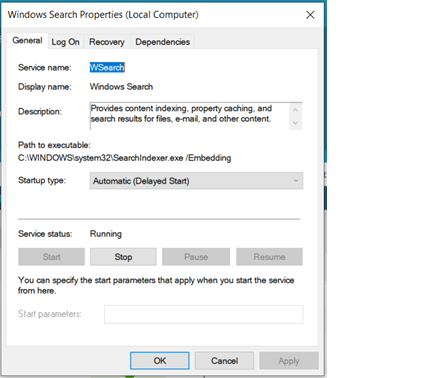The width and height of the screenshot is (440, 378).
Task: Click the Startup type label
Action: (42, 180)
